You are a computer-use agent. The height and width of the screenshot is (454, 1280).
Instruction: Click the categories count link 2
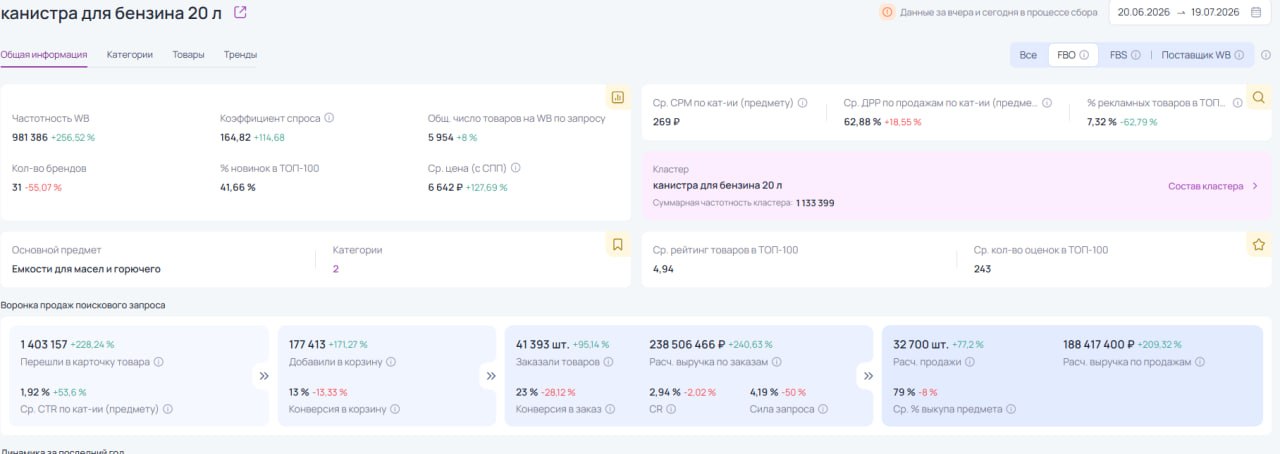[x=336, y=269]
